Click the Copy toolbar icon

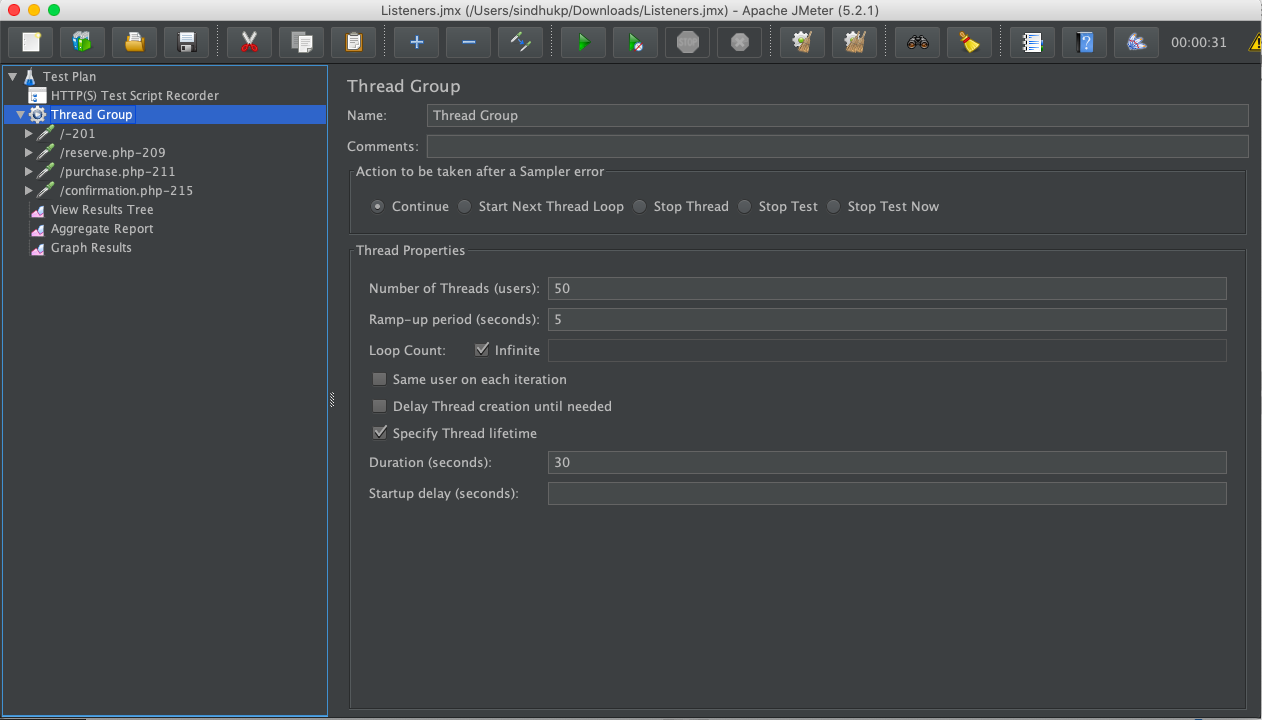pyautogui.click(x=302, y=43)
